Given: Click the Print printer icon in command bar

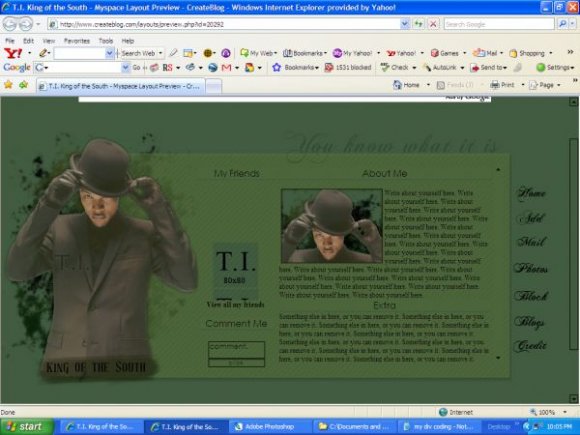Looking at the screenshot, I should (x=495, y=85).
